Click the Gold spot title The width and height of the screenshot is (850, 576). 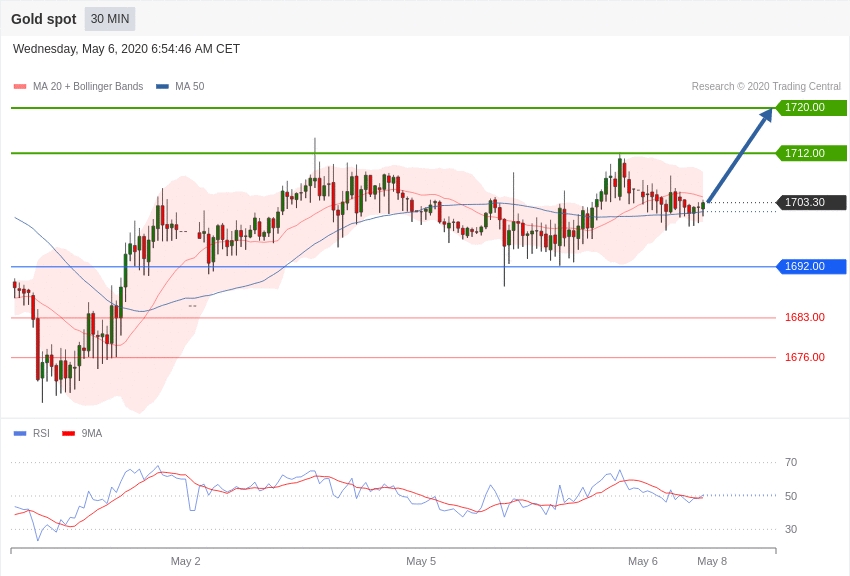pyautogui.click(x=44, y=19)
